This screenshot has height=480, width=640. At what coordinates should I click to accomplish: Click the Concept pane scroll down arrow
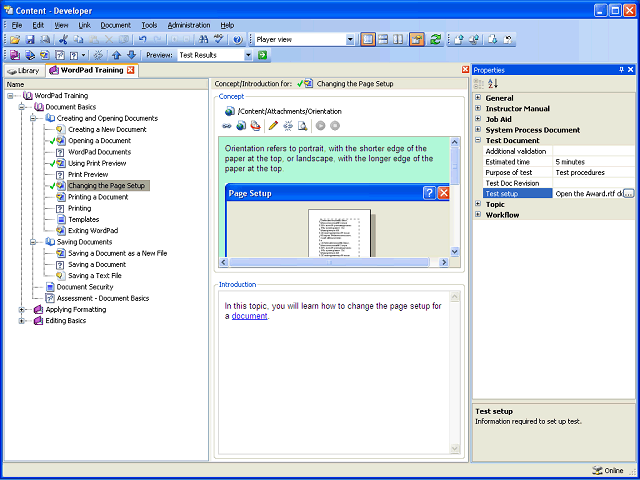(454, 252)
